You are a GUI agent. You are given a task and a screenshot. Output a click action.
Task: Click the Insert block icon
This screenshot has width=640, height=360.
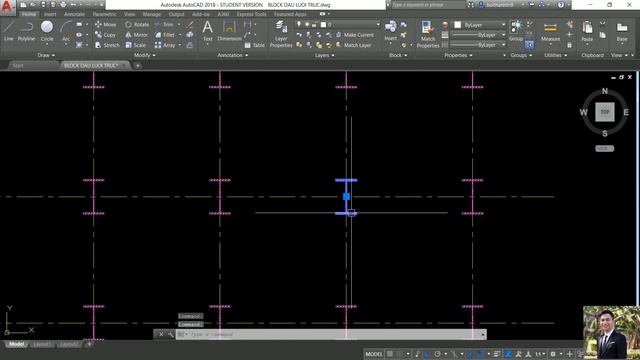pyautogui.click(x=391, y=31)
